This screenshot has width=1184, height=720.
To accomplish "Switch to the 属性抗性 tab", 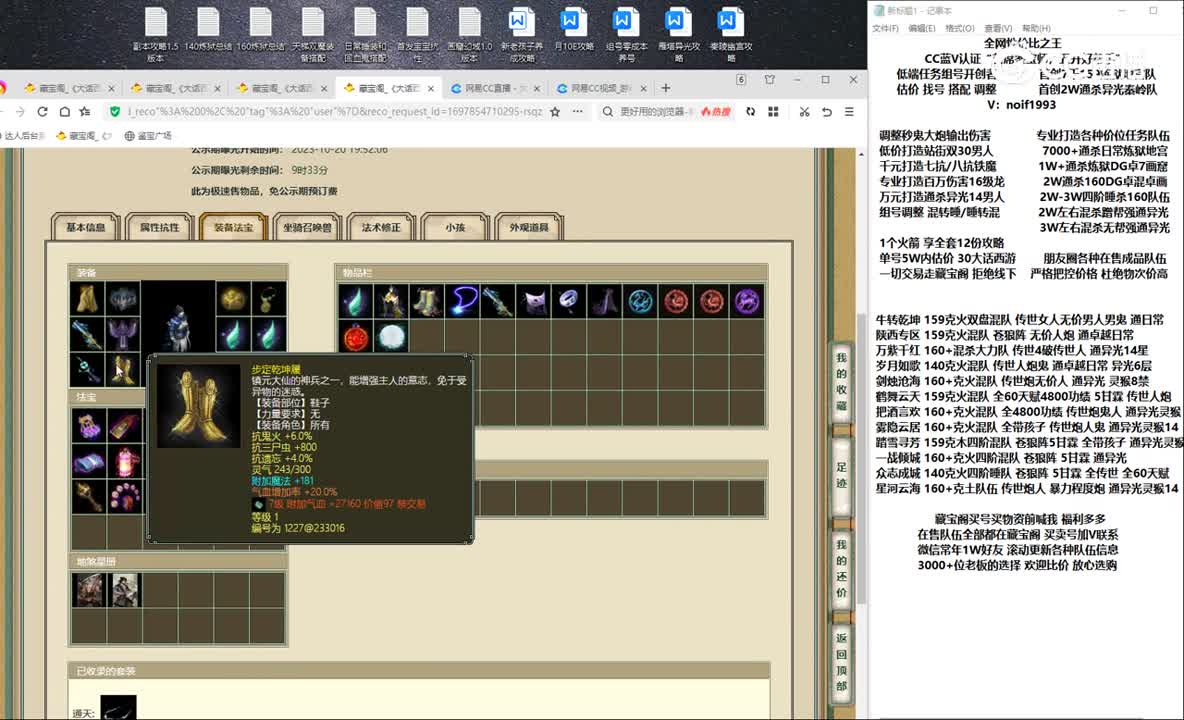I will tap(159, 227).
